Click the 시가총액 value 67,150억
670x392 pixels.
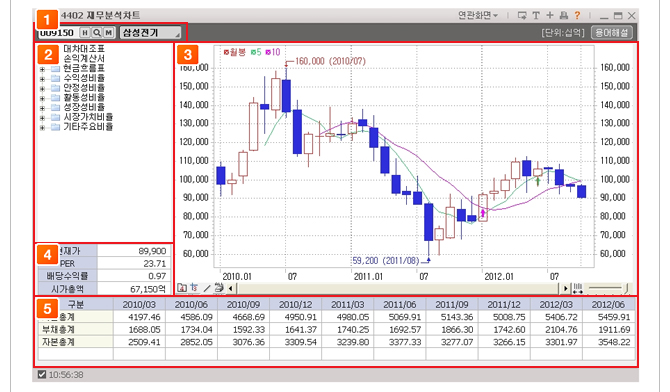(148, 289)
